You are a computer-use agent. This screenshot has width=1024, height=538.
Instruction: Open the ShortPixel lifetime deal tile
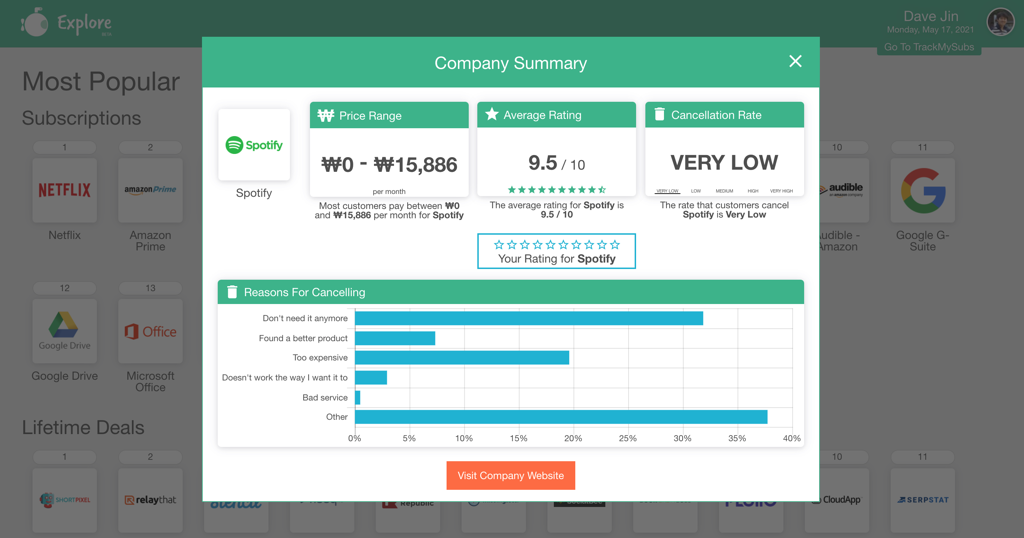(65, 499)
